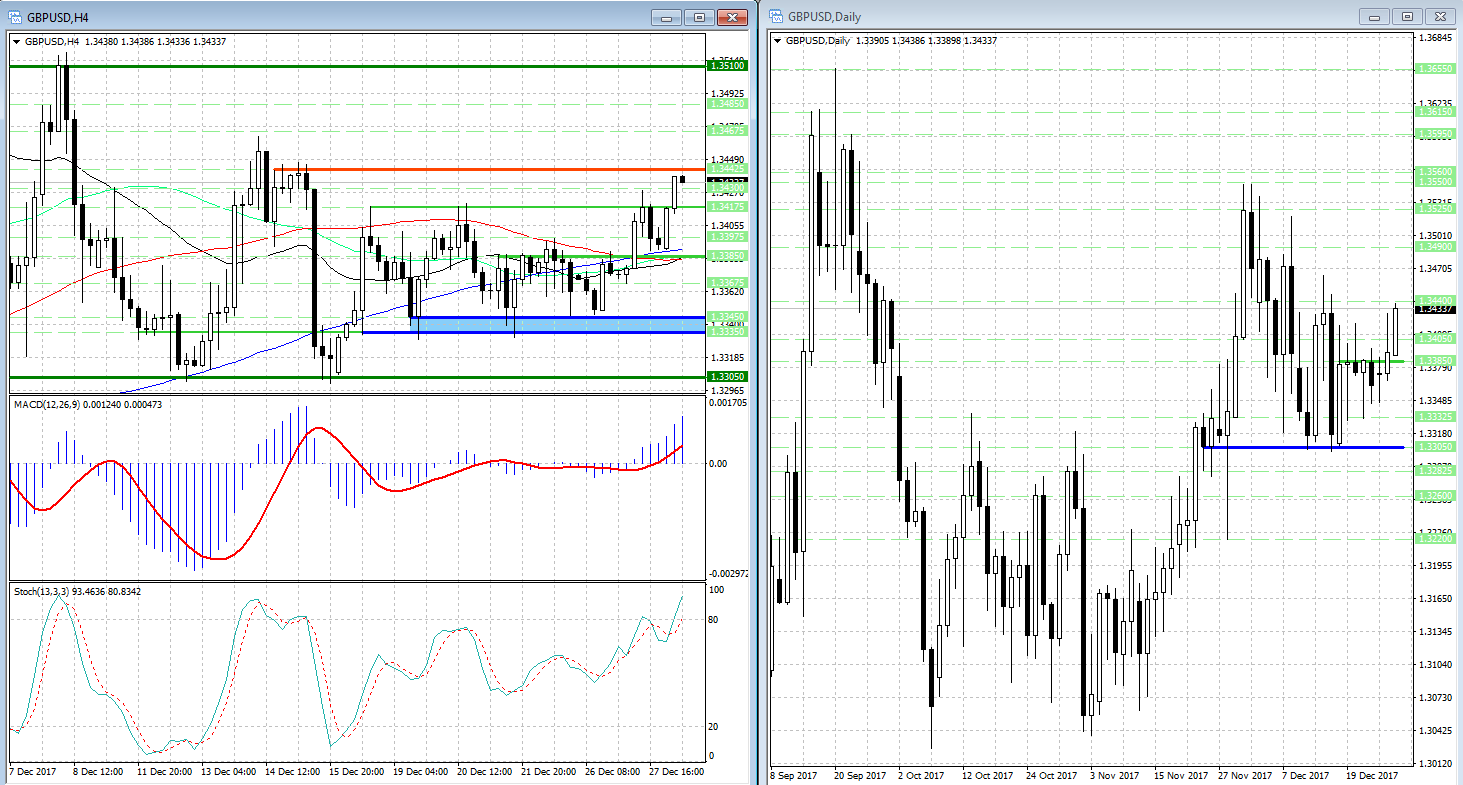Click the MACD(12,26,9) indicator label
Image resolution: width=1463 pixels, height=785 pixels.
tap(87, 405)
